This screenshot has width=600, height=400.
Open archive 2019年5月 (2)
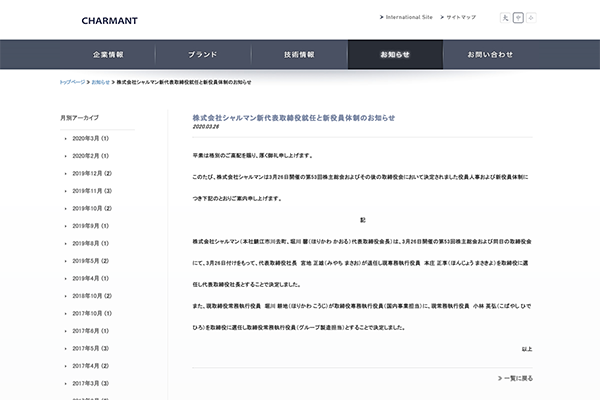tap(91, 261)
